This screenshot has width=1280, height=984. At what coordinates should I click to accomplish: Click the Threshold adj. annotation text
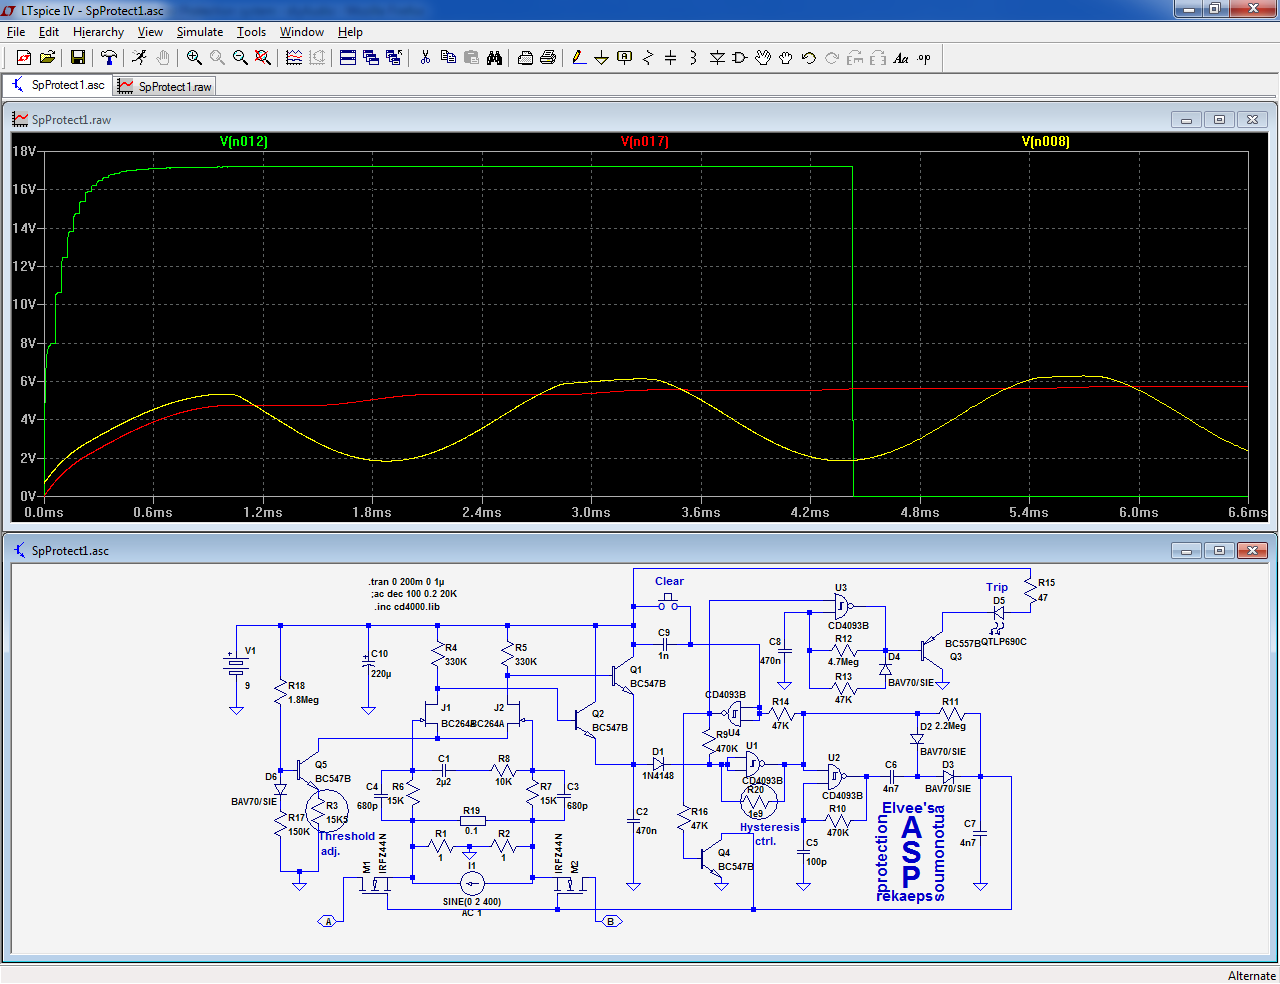pyautogui.click(x=346, y=843)
